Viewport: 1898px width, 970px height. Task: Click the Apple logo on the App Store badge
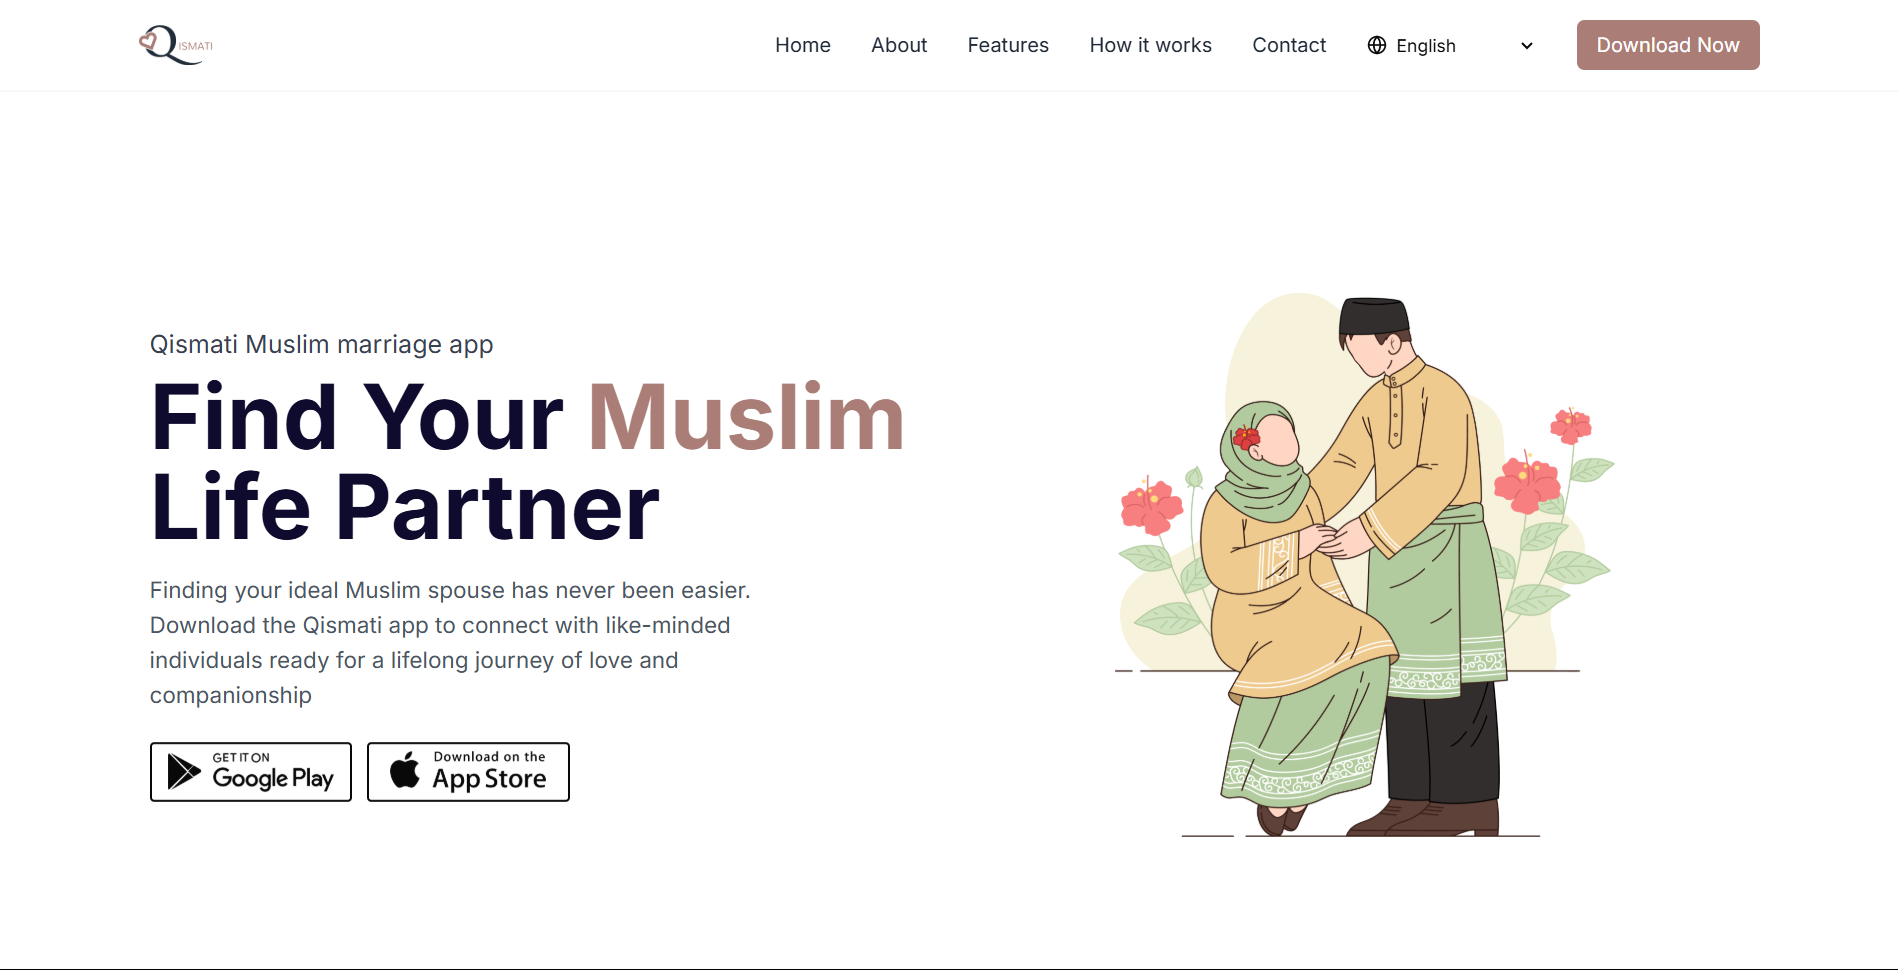pyautogui.click(x=405, y=770)
